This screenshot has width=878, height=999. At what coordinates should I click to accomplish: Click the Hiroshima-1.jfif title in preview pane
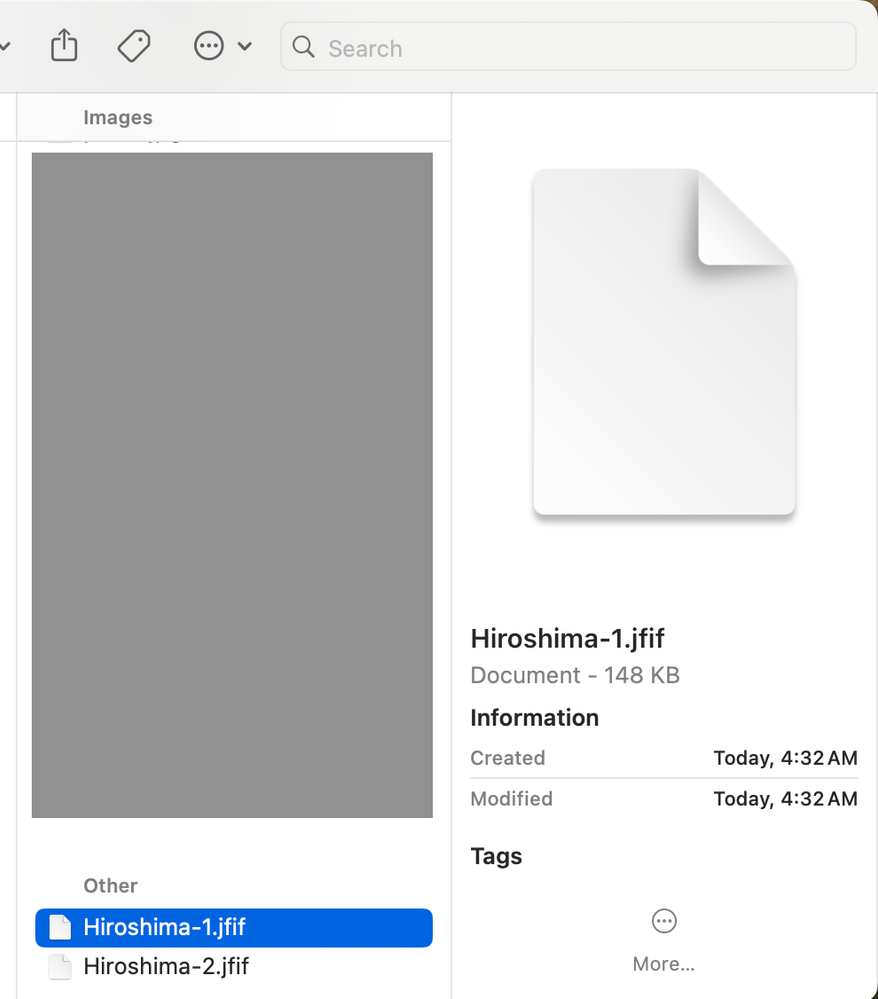pyautogui.click(x=568, y=638)
